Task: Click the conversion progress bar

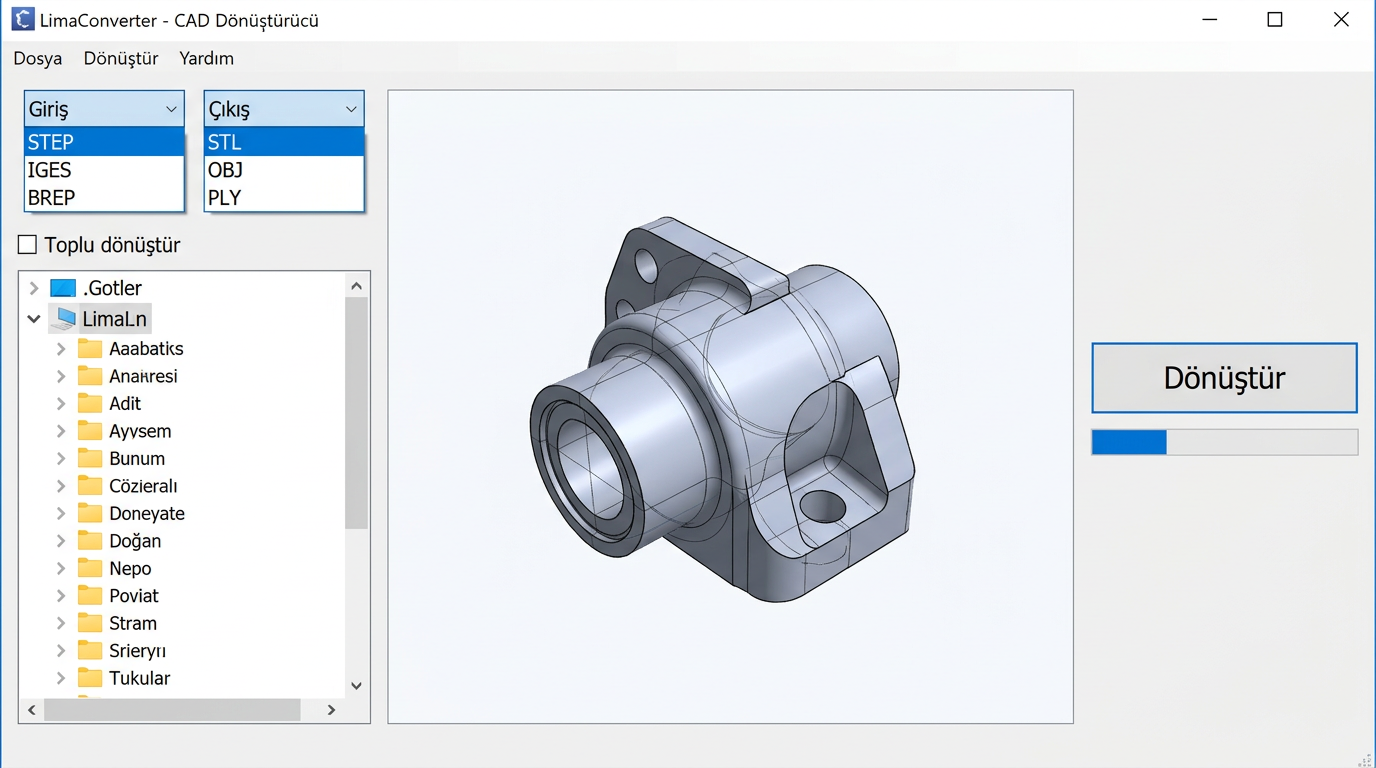Action: tap(1224, 442)
